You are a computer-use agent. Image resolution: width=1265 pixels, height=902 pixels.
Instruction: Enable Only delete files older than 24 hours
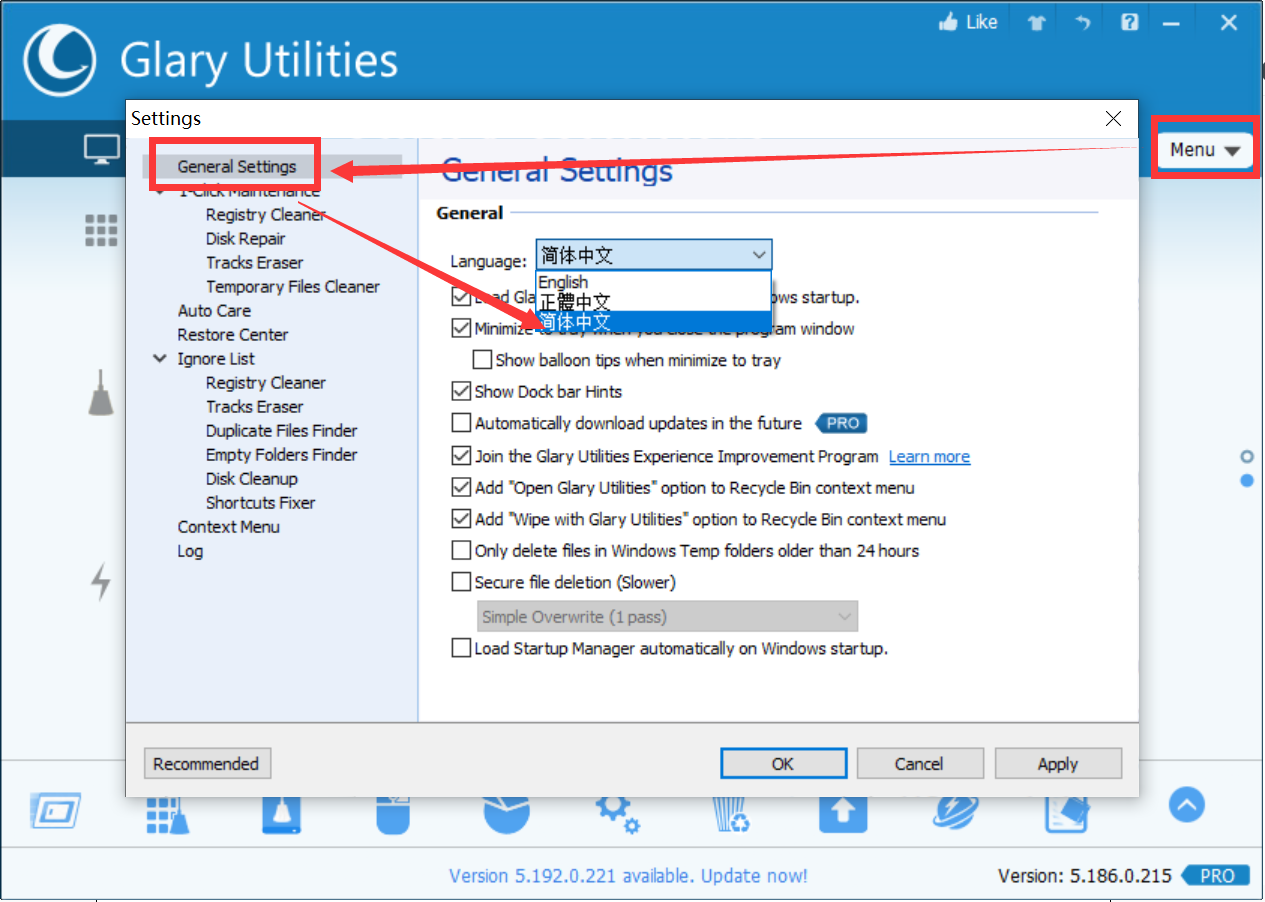[x=461, y=550]
